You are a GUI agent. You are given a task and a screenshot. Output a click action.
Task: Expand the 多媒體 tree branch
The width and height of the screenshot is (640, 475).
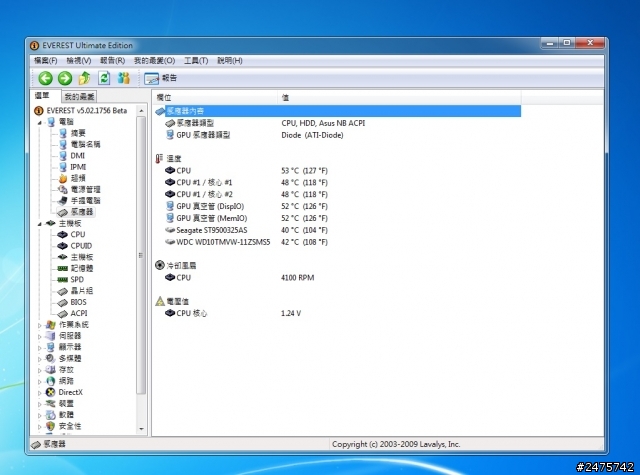pyautogui.click(x=40, y=359)
